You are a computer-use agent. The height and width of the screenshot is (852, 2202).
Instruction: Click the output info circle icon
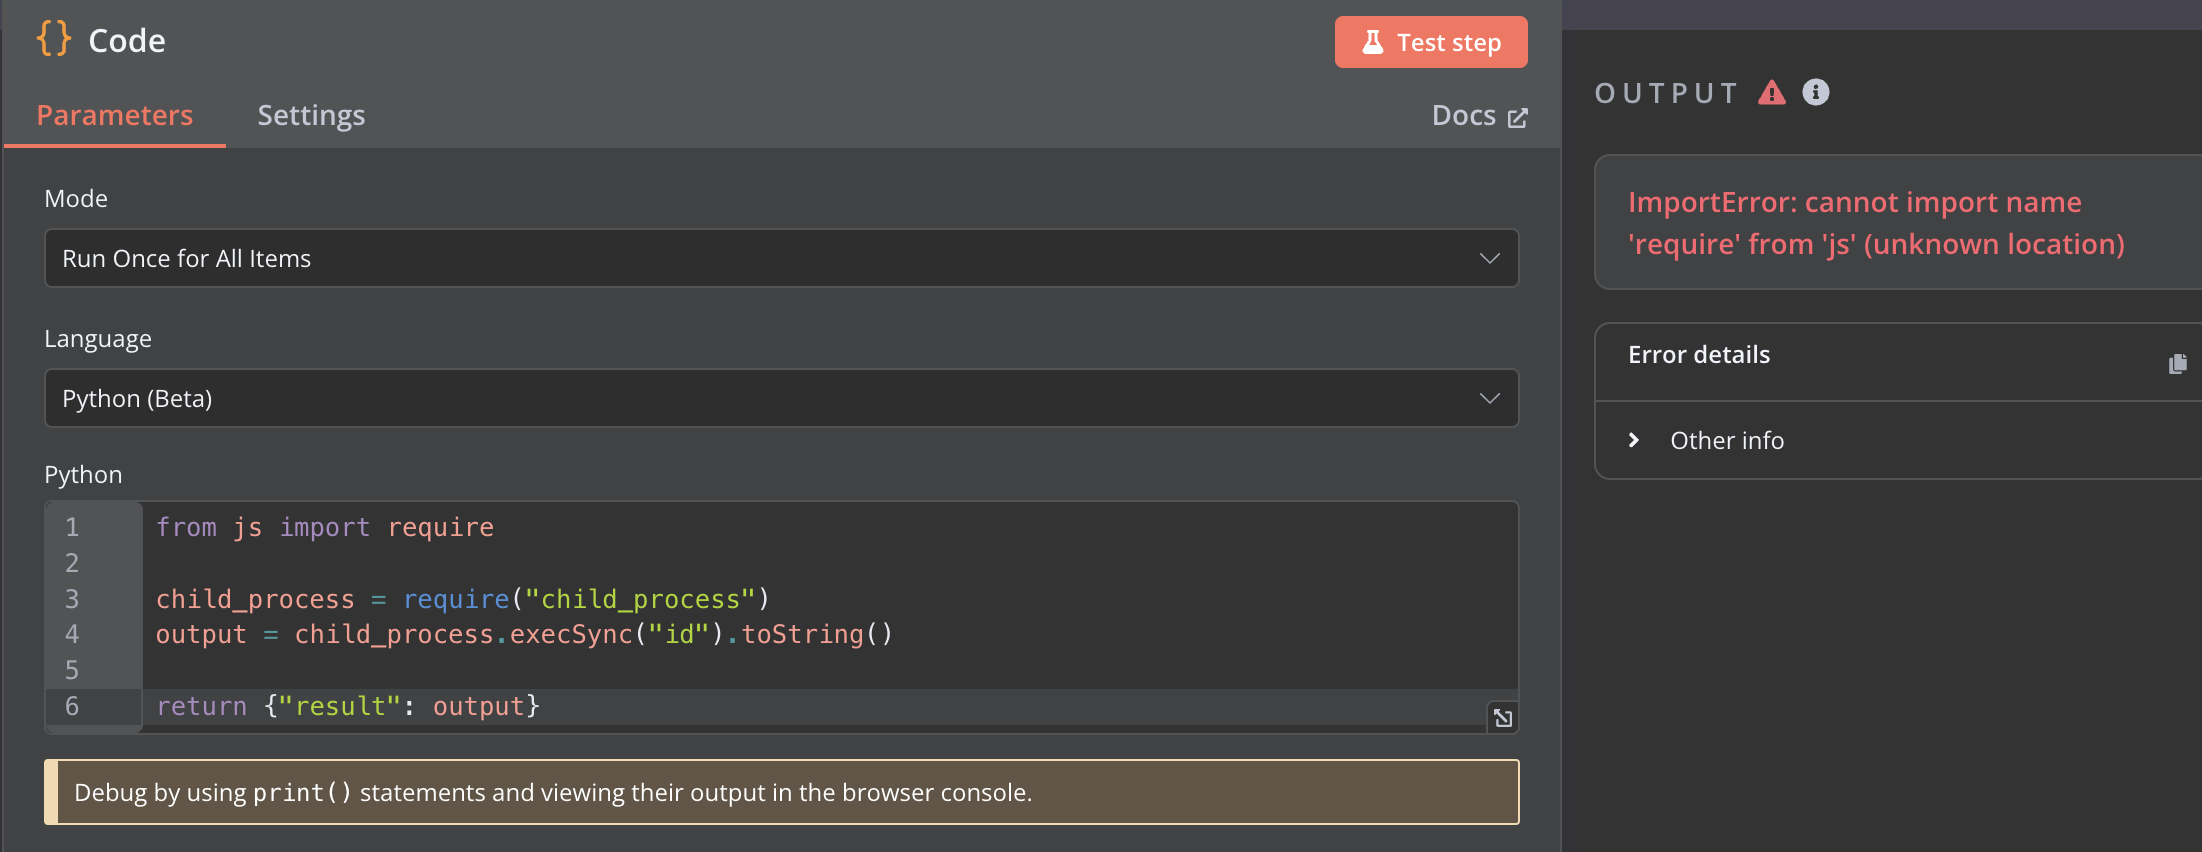(1815, 92)
